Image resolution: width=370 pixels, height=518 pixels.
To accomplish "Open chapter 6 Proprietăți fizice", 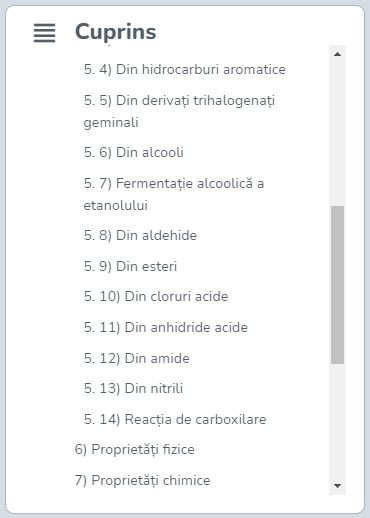I will [135, 449].
